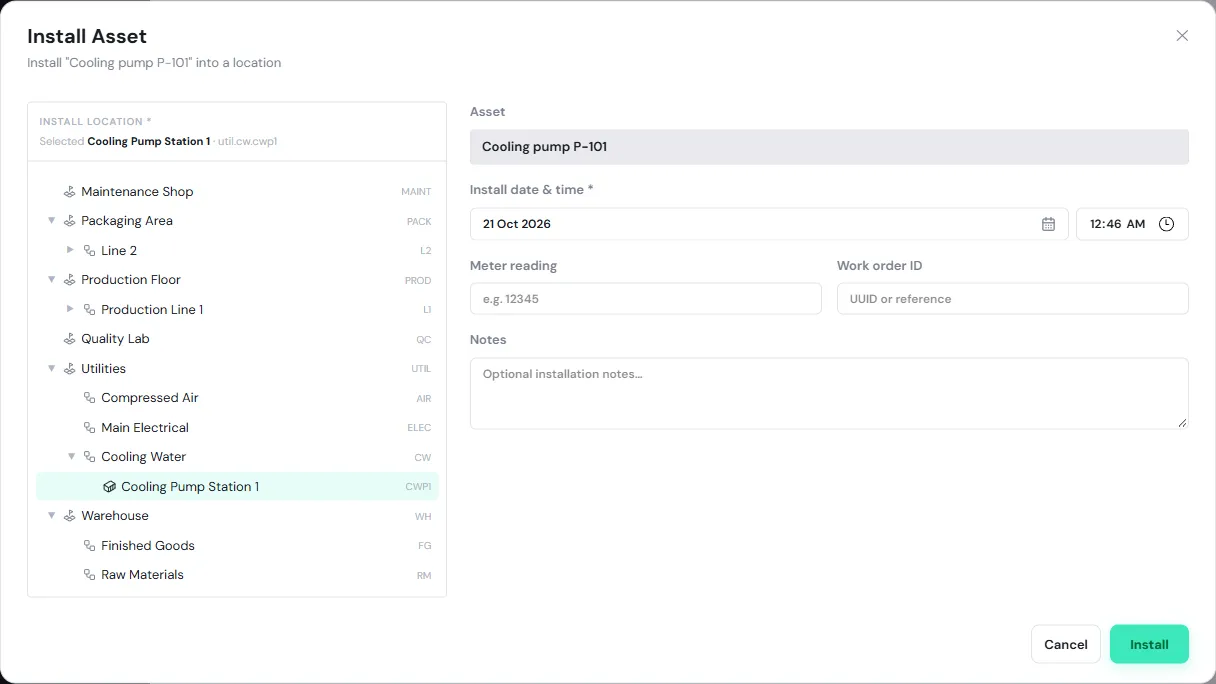Click the Cooling Water node icon

pyautogui.click(x=90, y=457)
